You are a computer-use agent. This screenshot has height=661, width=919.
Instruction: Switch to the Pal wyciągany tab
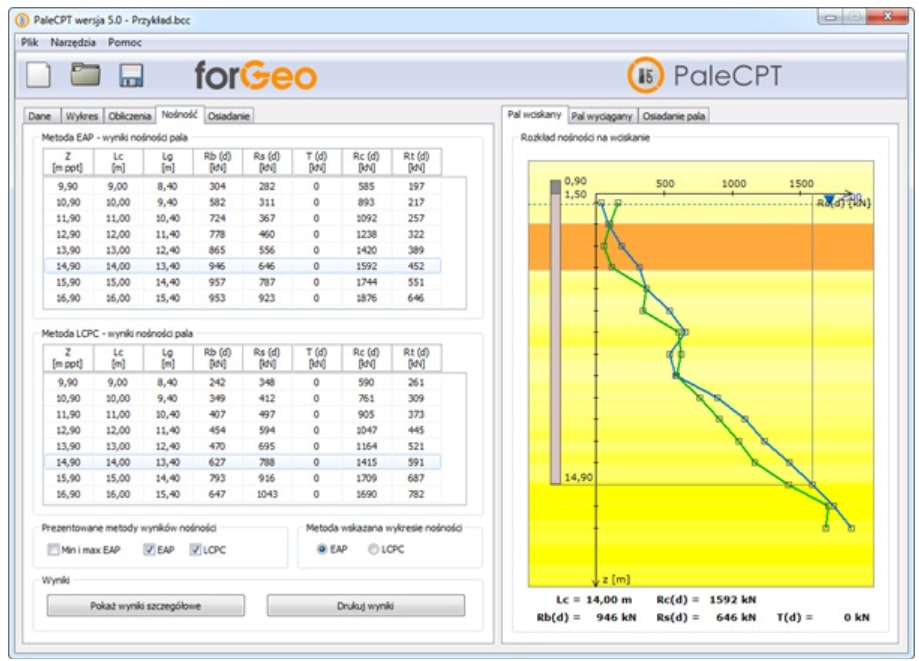tap(602, 116)
